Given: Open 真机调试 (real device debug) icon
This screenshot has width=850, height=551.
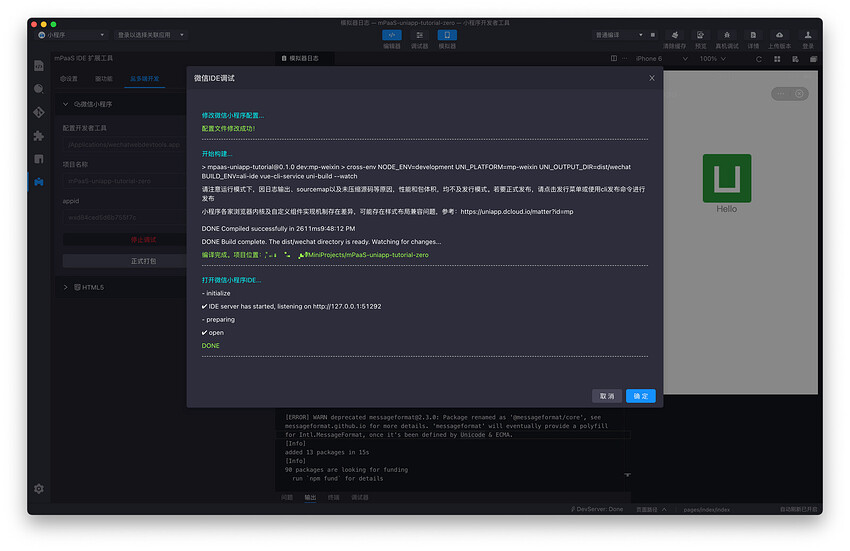Looking at the screenshot, I should point(728,35).
